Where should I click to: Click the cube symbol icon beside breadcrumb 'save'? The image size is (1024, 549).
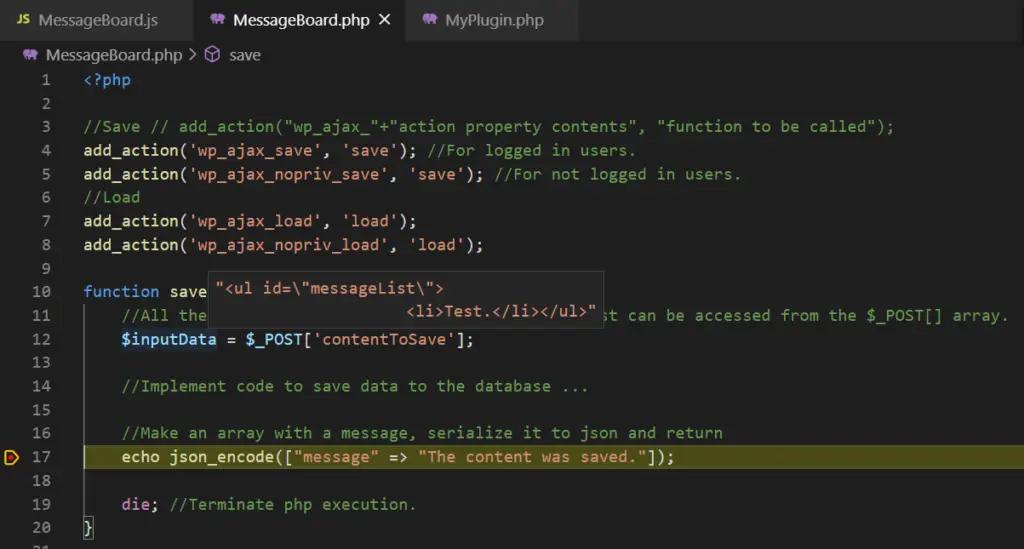pos(212,55)
